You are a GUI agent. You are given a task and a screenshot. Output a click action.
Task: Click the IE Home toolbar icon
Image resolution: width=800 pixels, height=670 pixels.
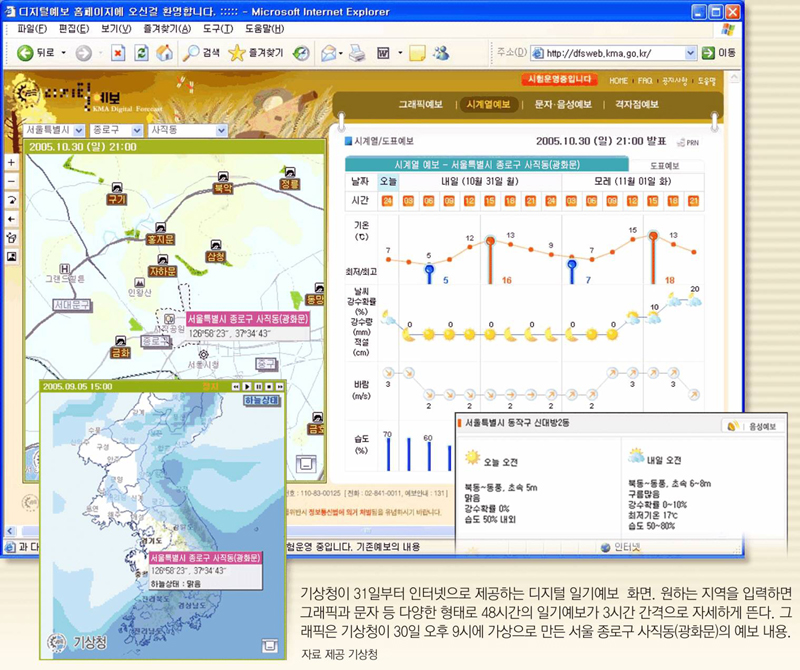(x=164, y=52)
